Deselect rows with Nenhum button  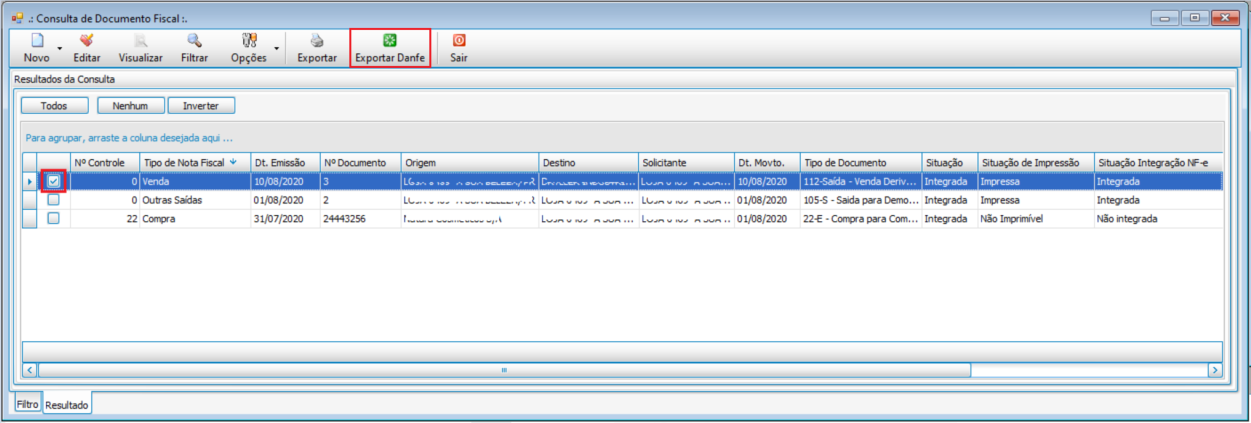[130, 105]
